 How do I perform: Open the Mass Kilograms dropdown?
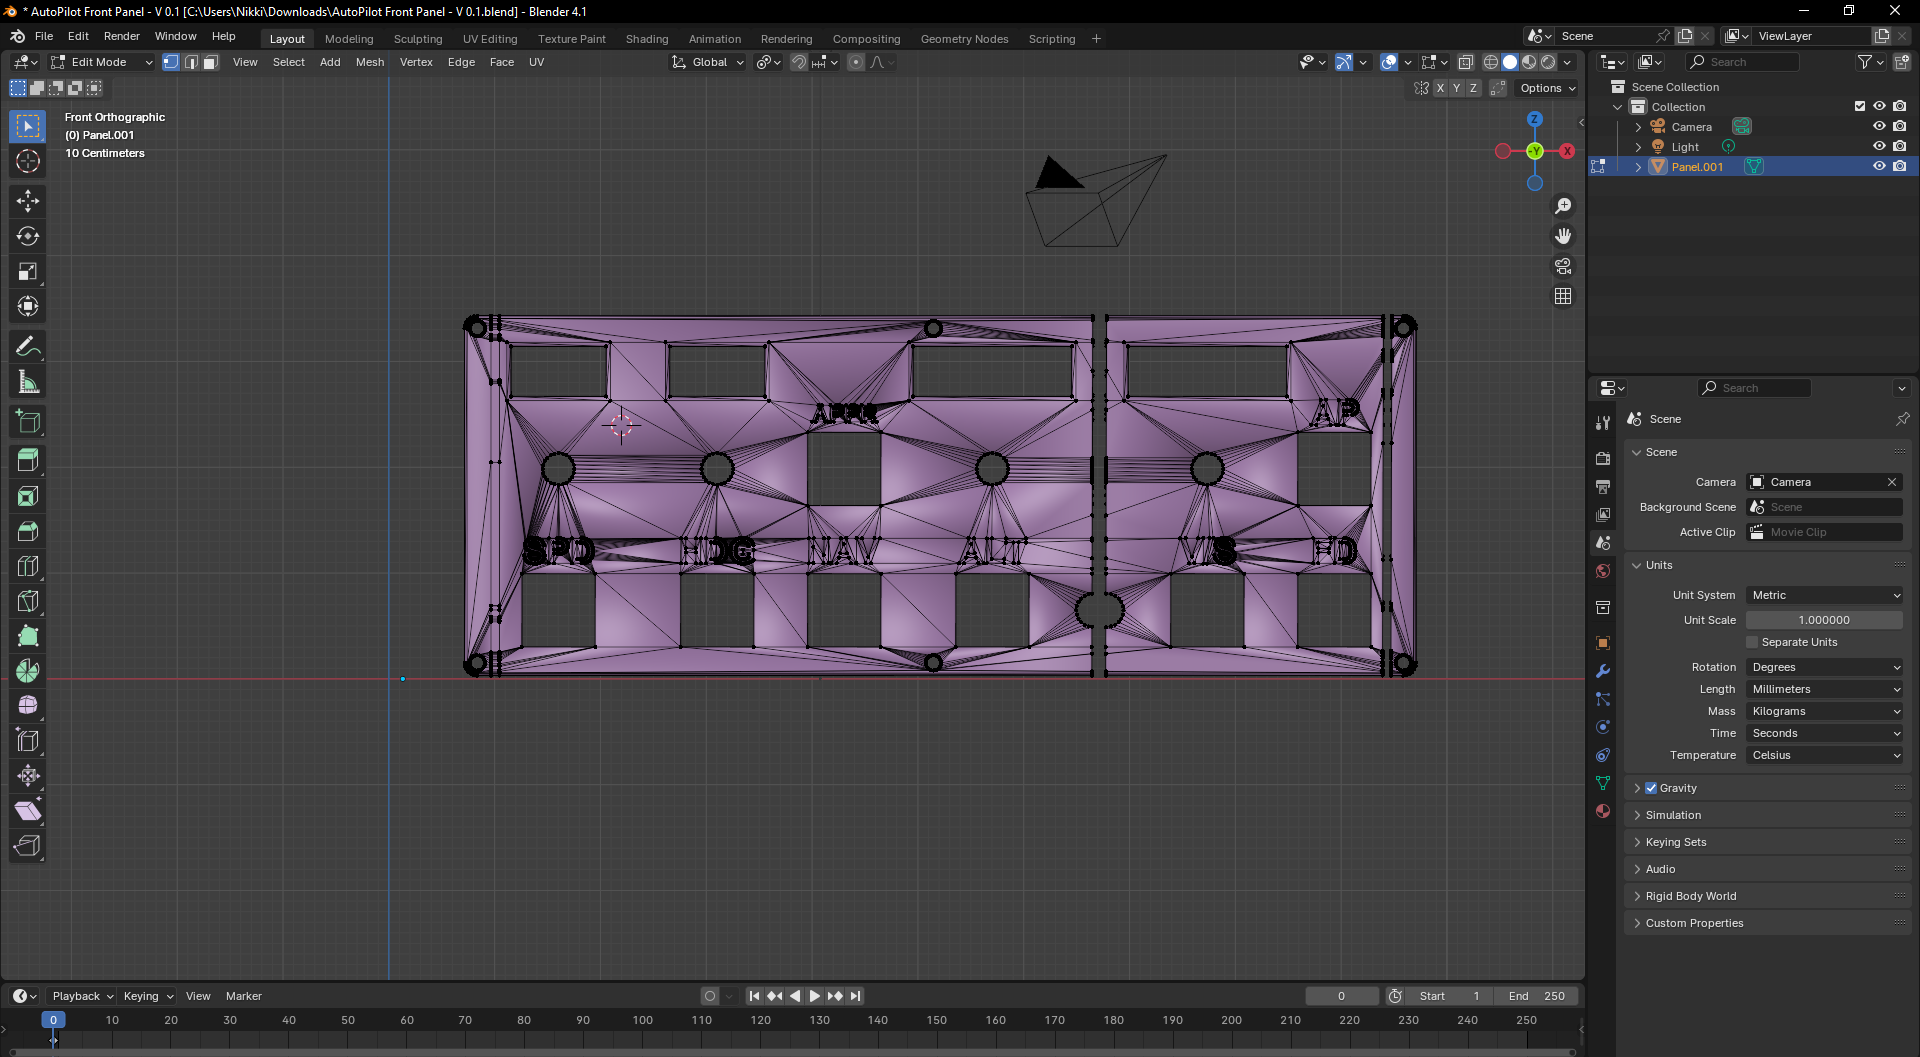tap(1824, 711)
